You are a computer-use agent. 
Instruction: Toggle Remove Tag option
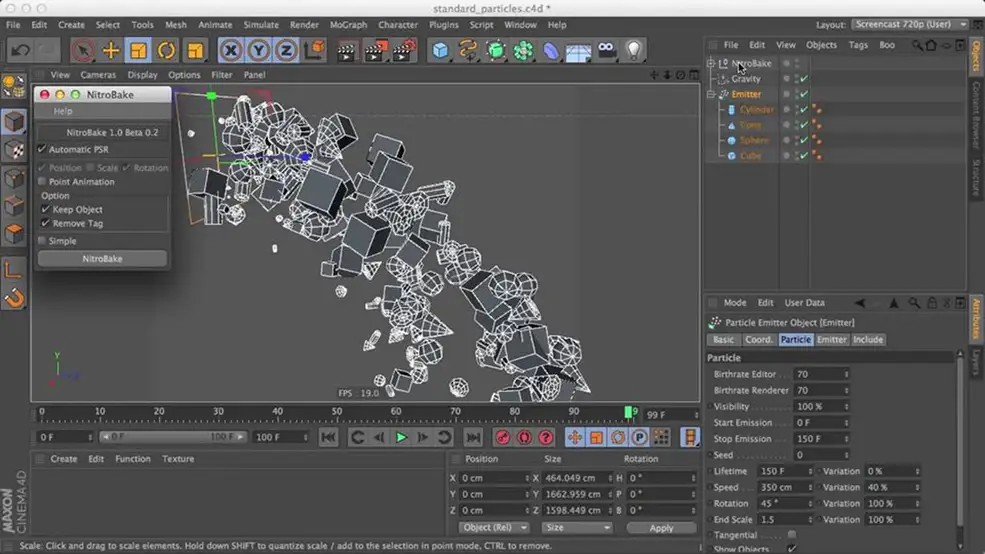[45, 223]
